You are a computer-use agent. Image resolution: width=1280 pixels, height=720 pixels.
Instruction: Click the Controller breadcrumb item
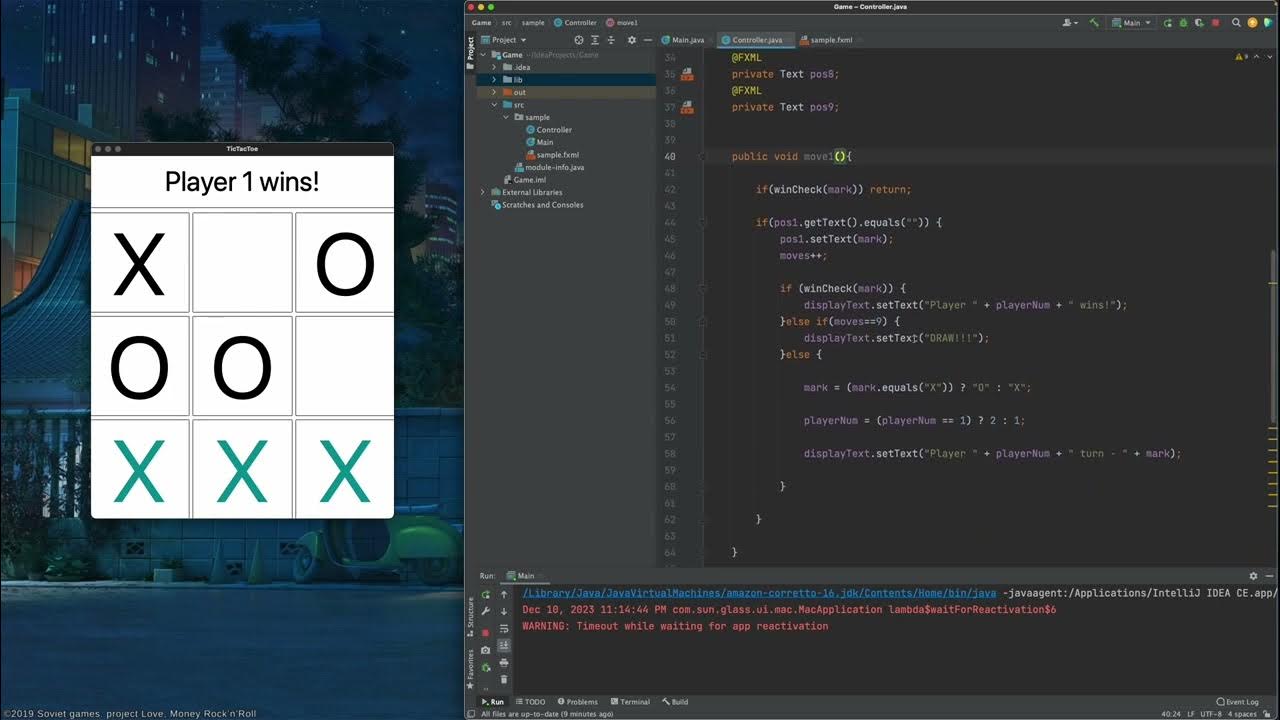pyautogui.click(x=575, y=22)
